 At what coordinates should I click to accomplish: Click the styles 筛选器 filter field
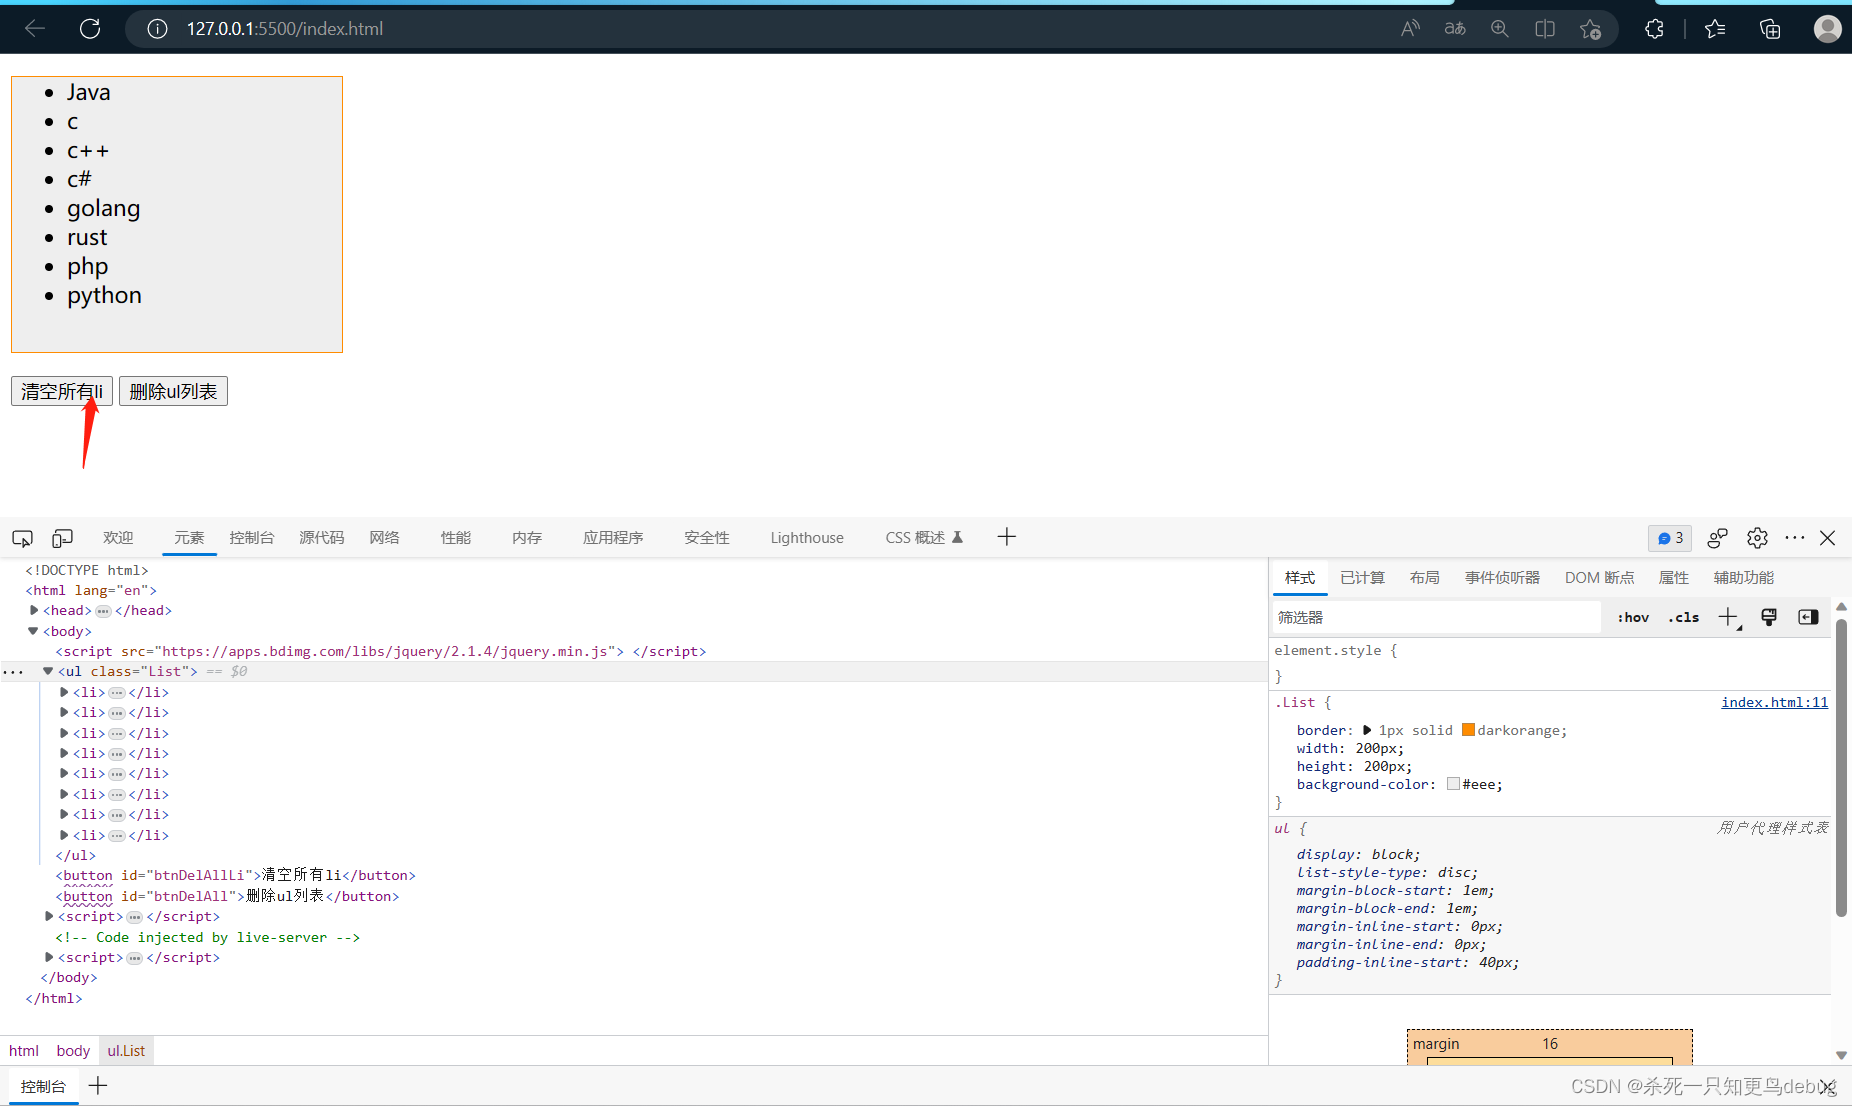pos(1437,617)
